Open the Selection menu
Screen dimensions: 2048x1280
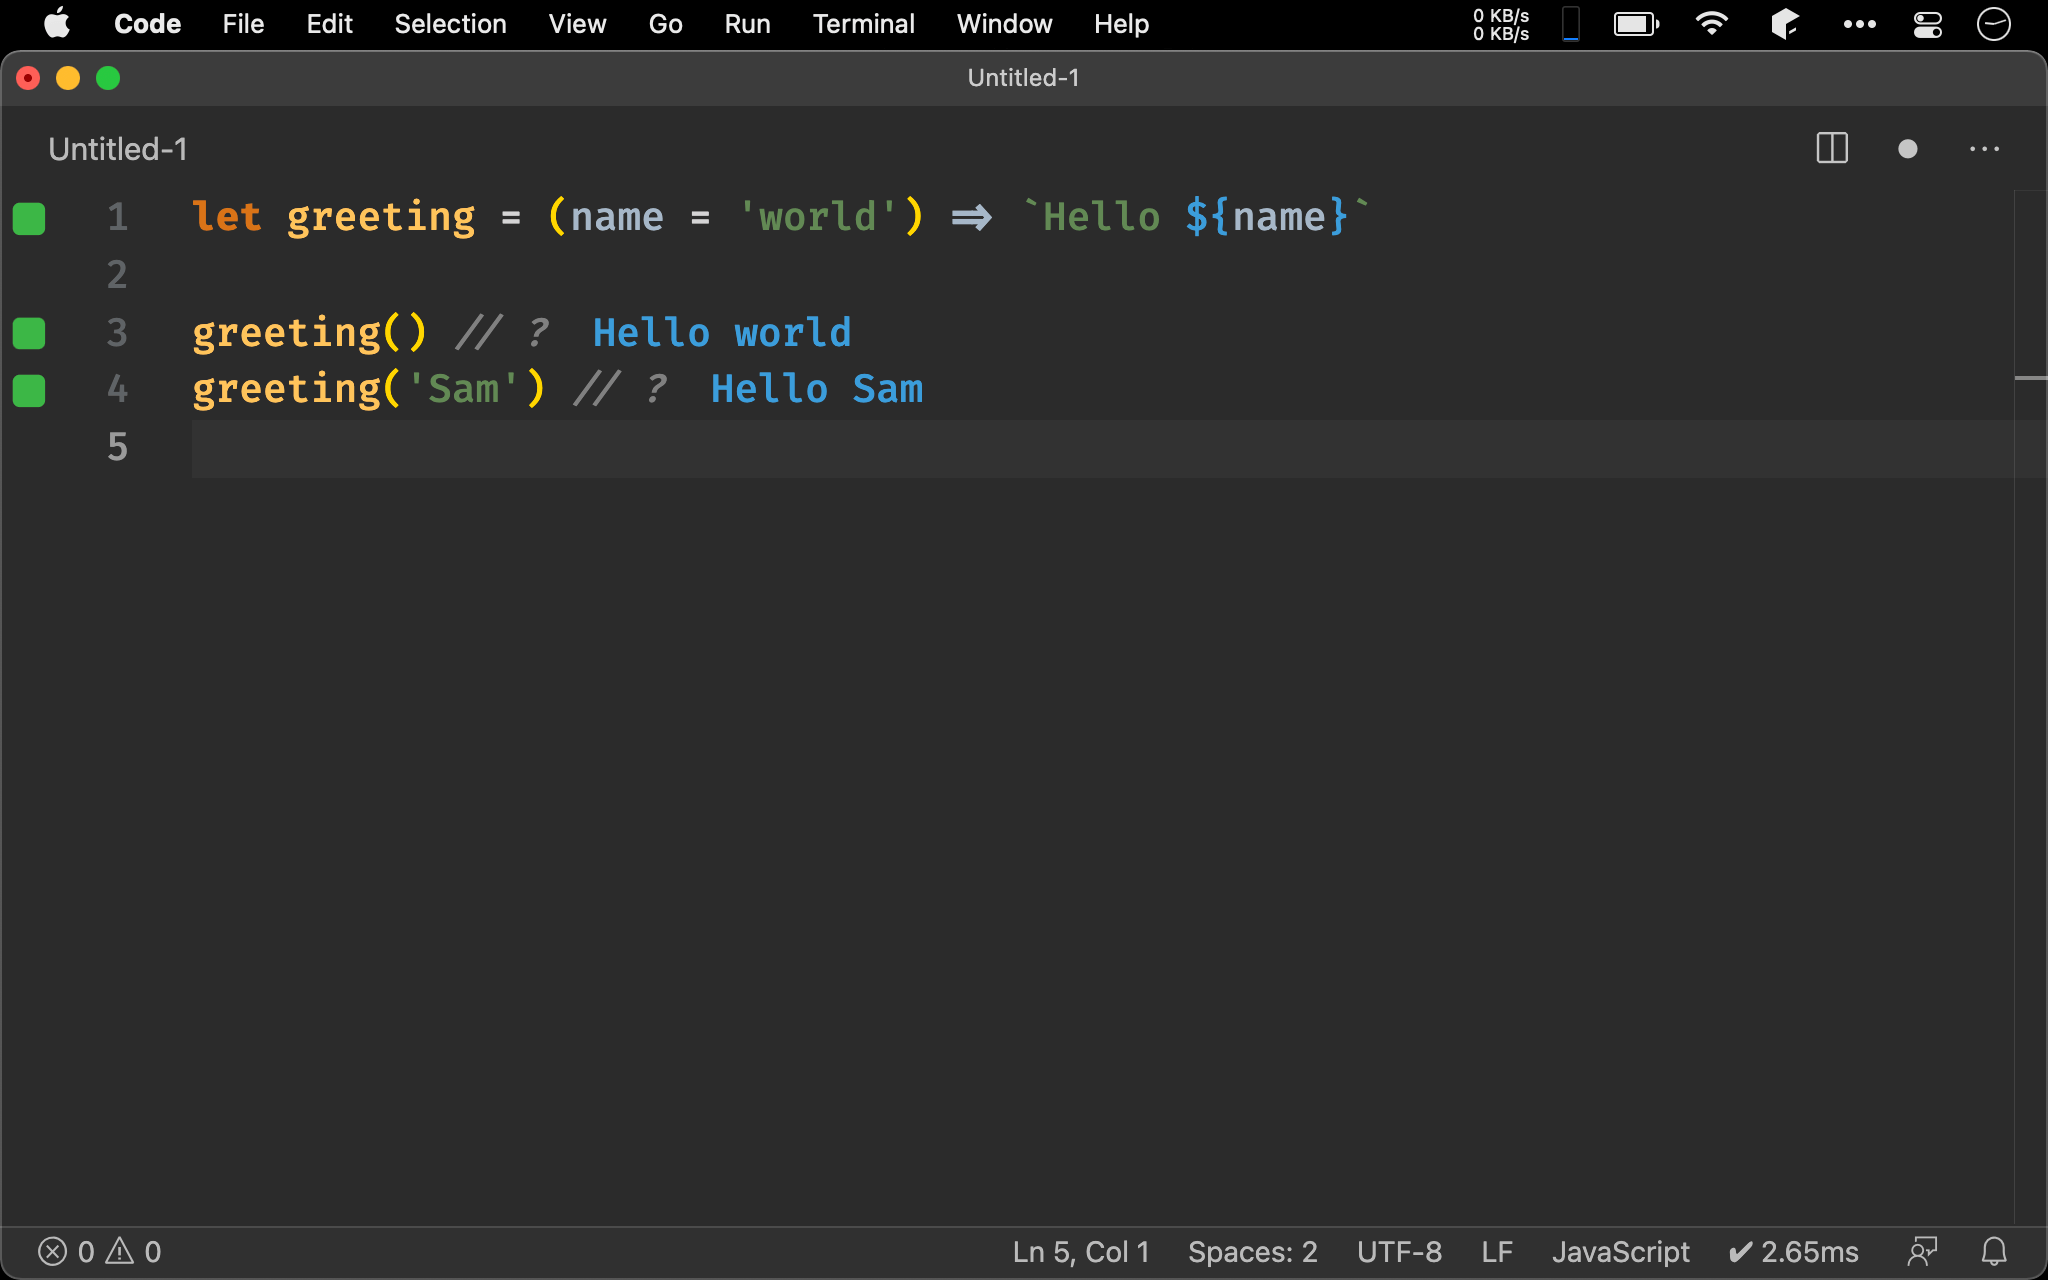(x=450, y=24)
